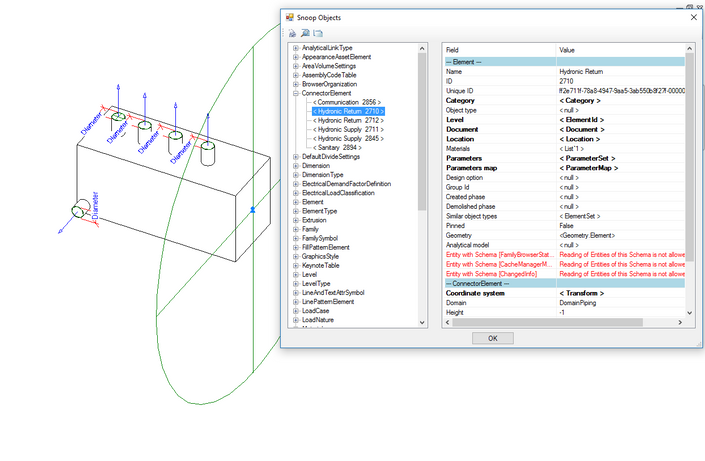Expand the LevelType tree node
This screenshot has width=705, height=461.
tap(296, 284)
